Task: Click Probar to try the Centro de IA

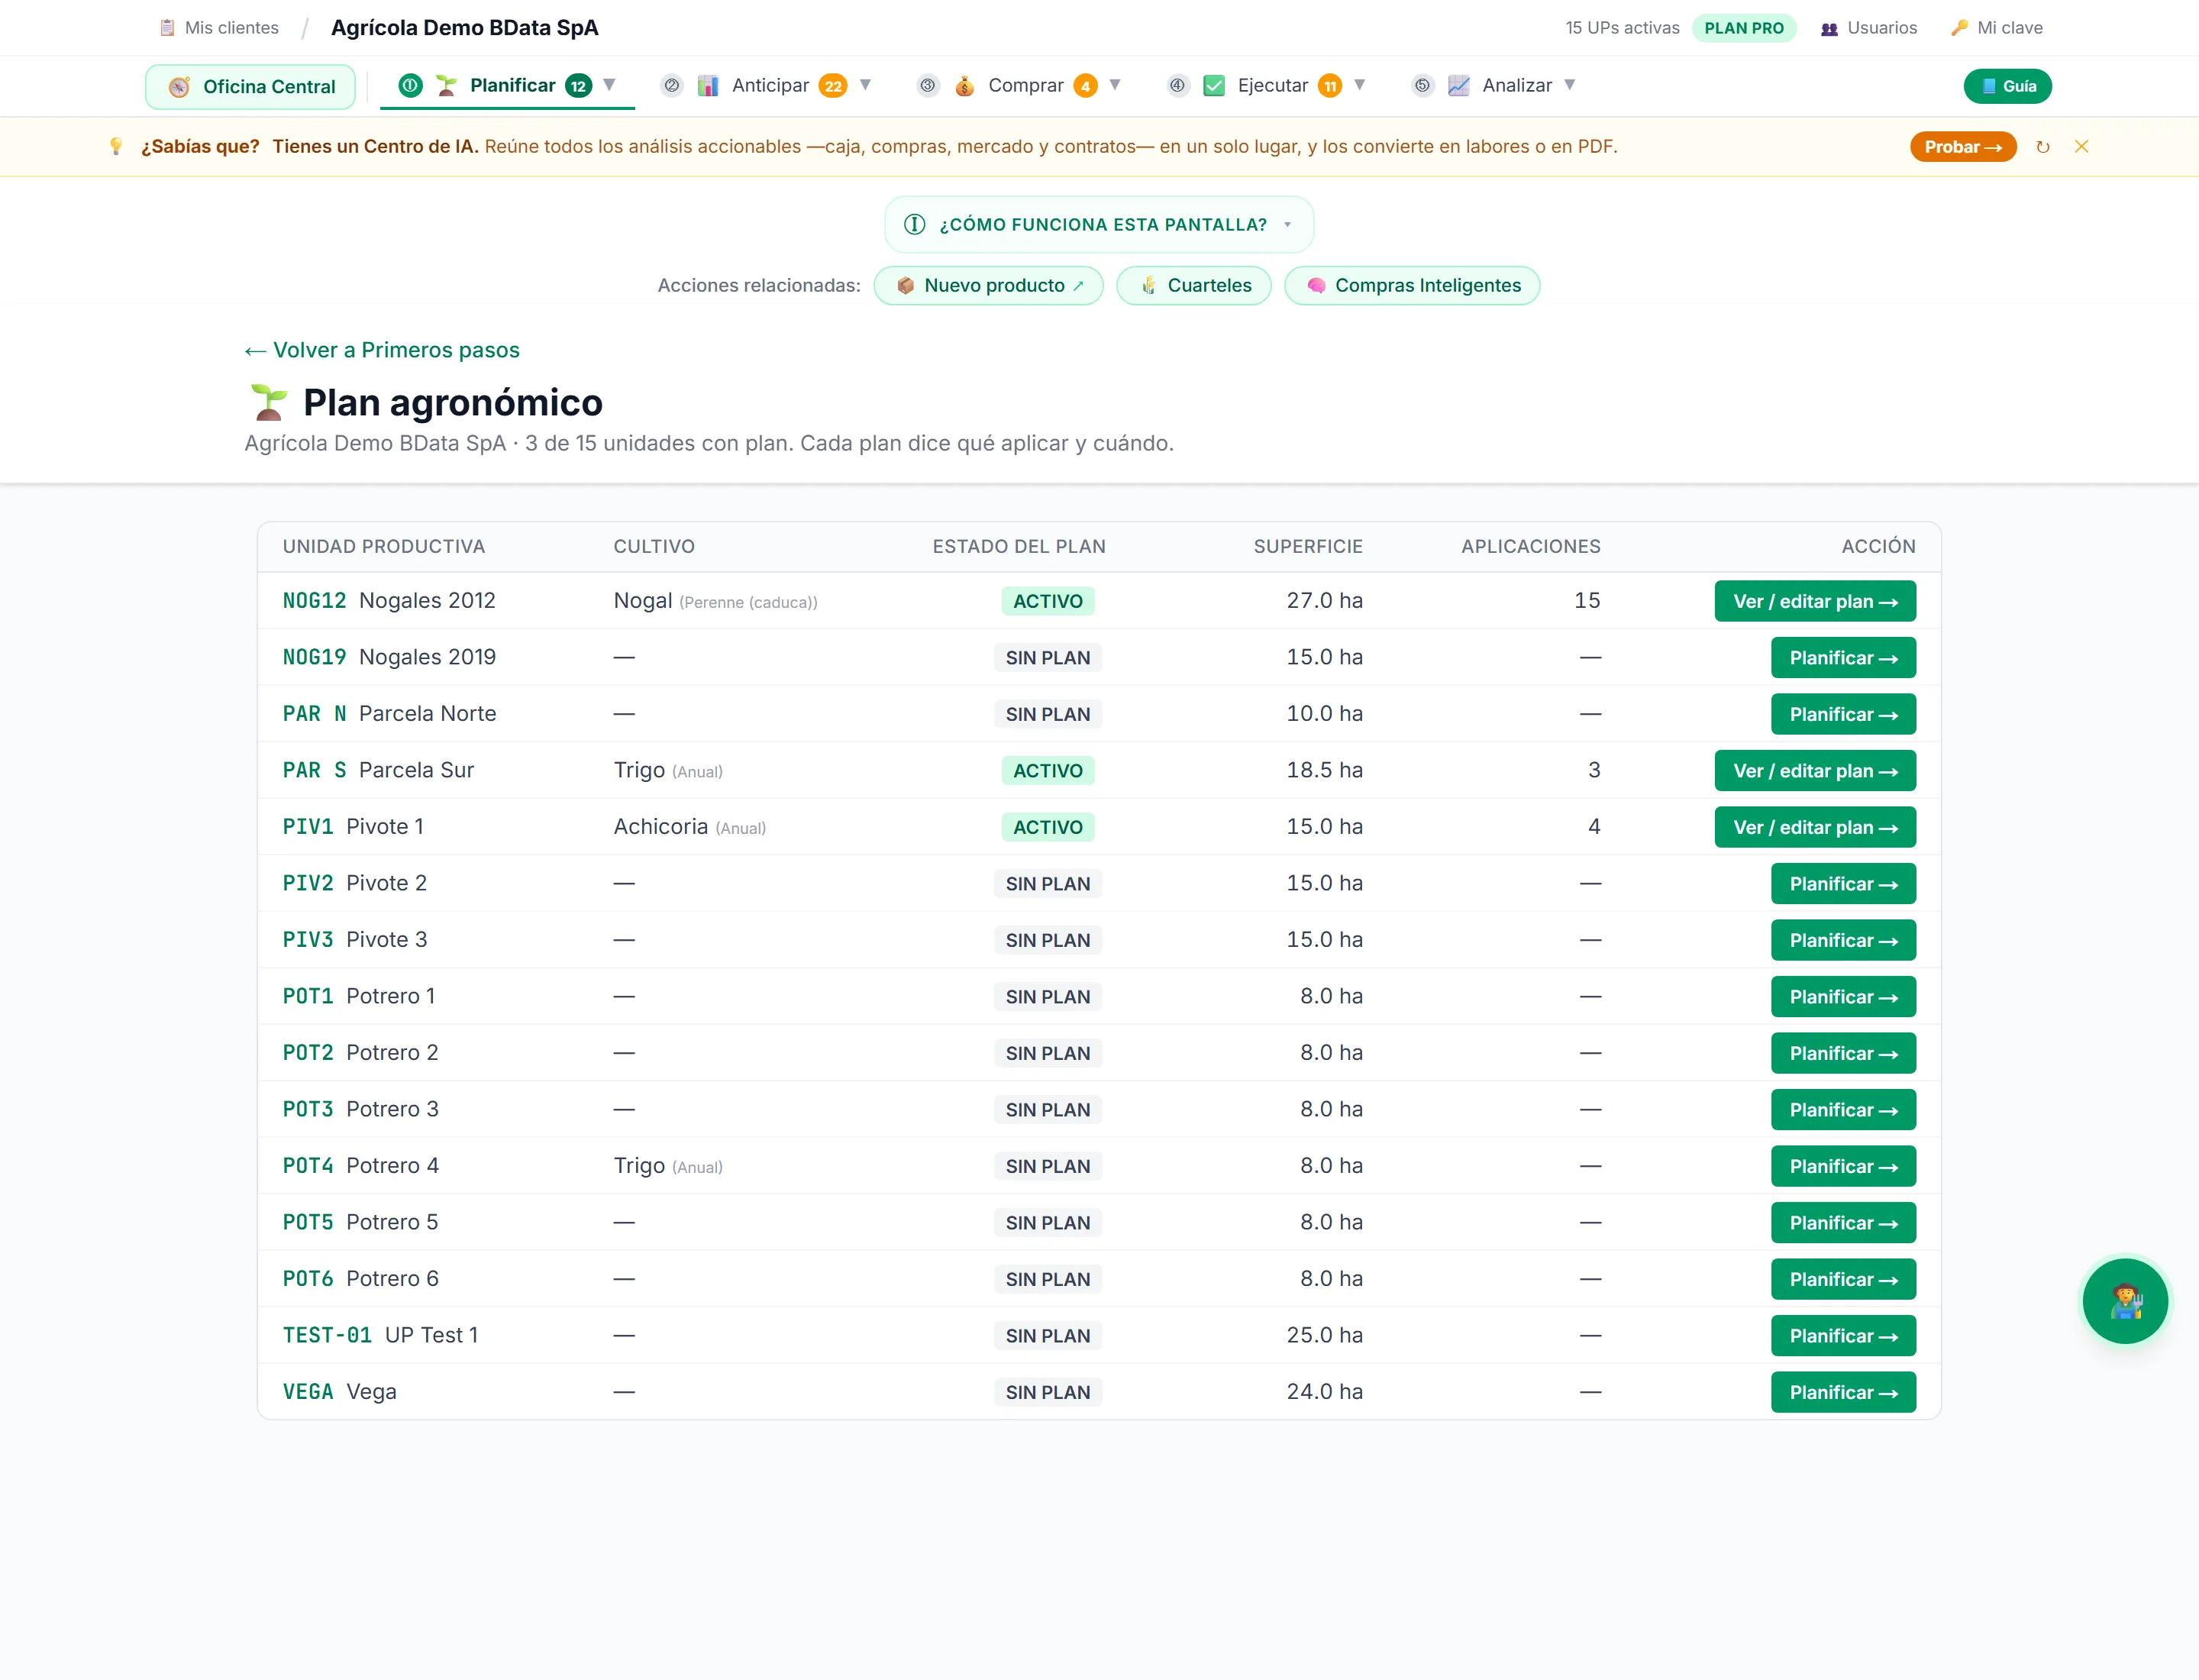Action: click(x=1963, y=147)
